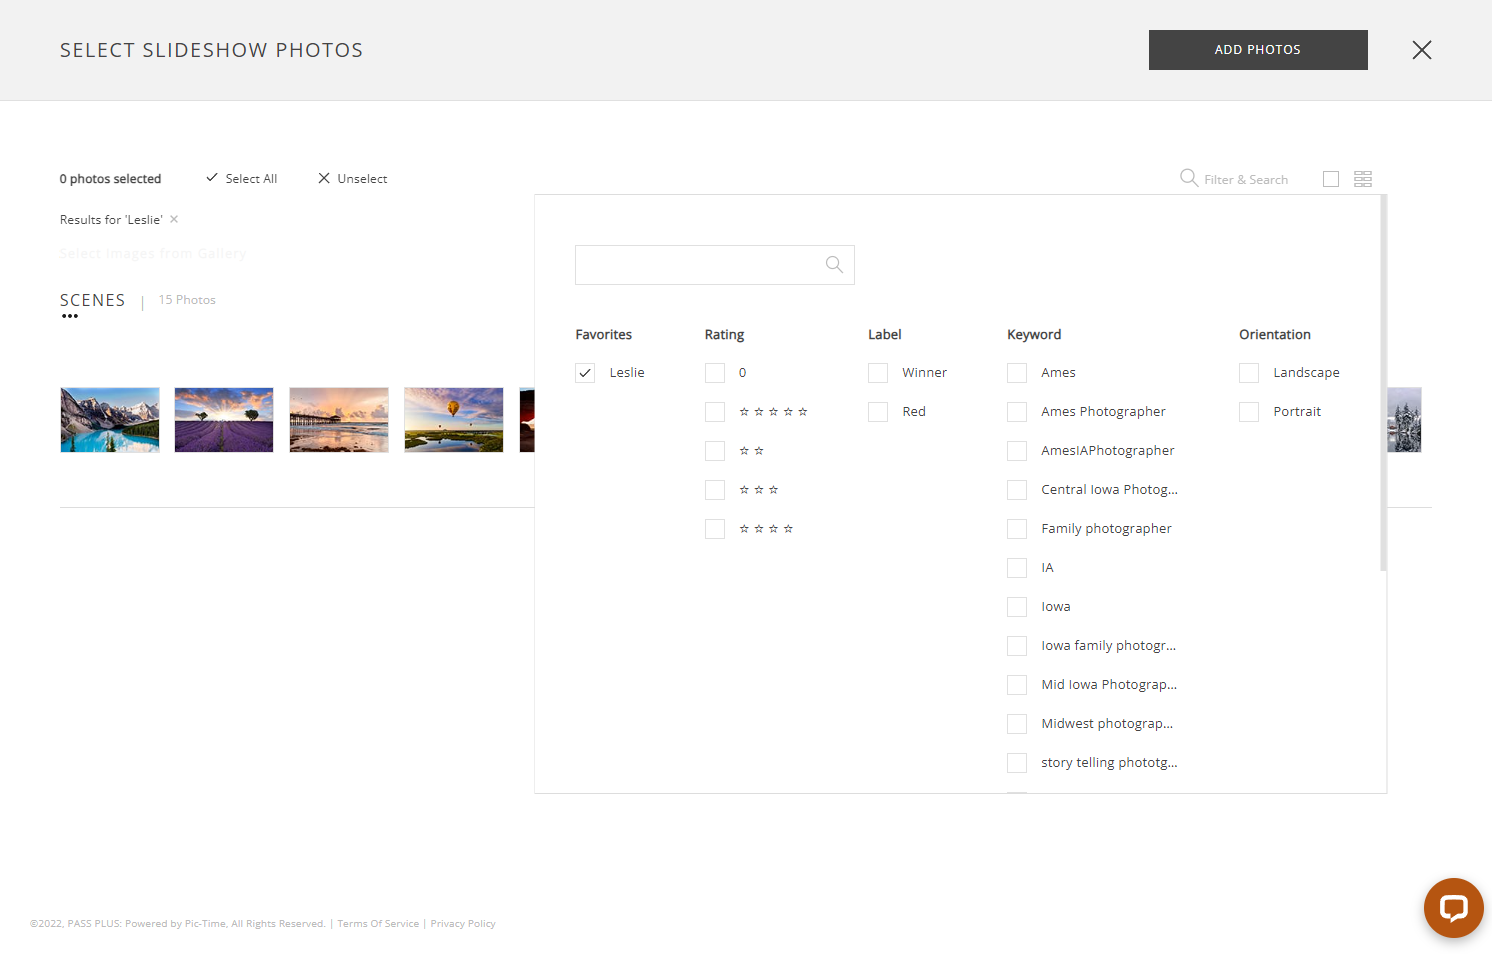The width and height of the screenshot is (1492, 954).
Task: Click the filter search text field
Action: point(715,265)
